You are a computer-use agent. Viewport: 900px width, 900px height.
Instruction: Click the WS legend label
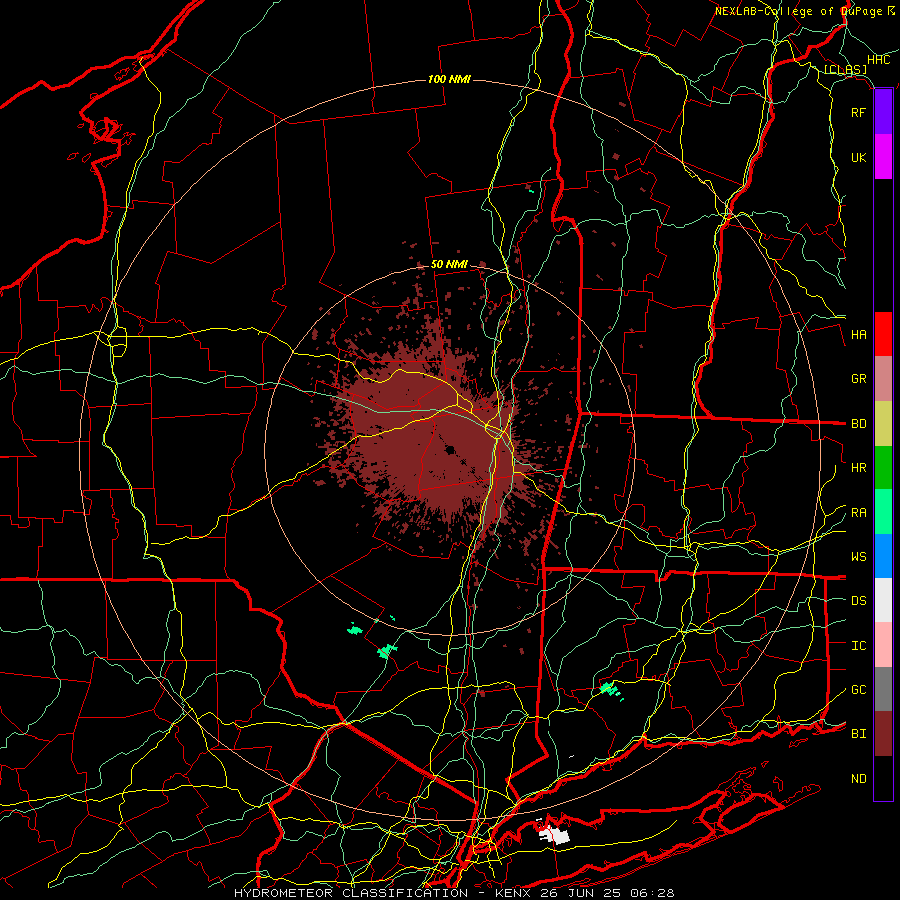(x=858, y=557)
